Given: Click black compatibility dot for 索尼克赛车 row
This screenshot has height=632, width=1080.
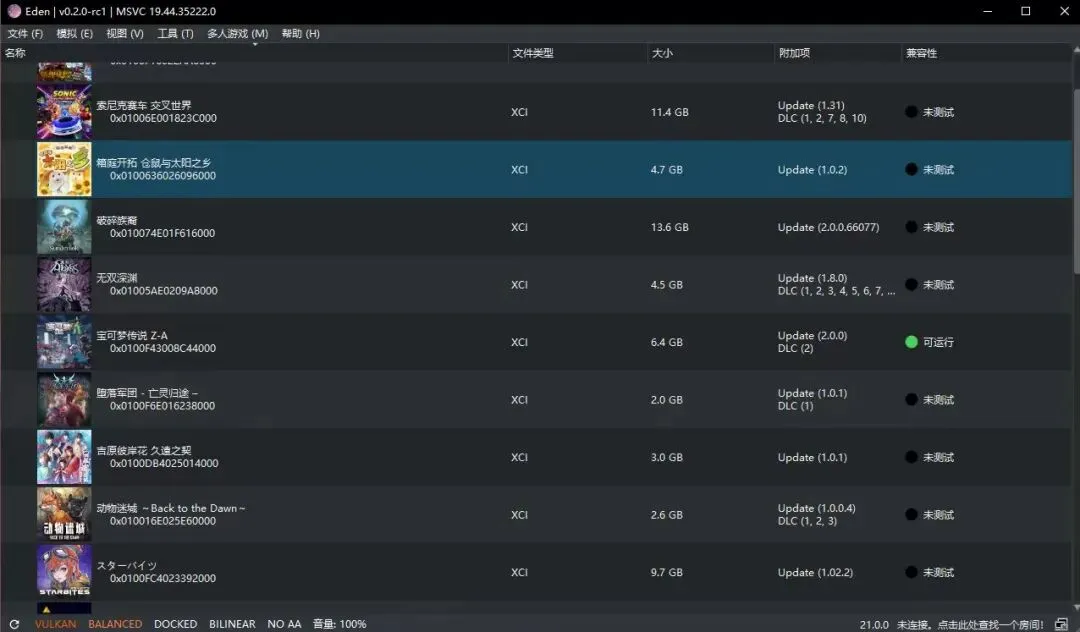Looking at the screenshot, I should coord(911,112).
